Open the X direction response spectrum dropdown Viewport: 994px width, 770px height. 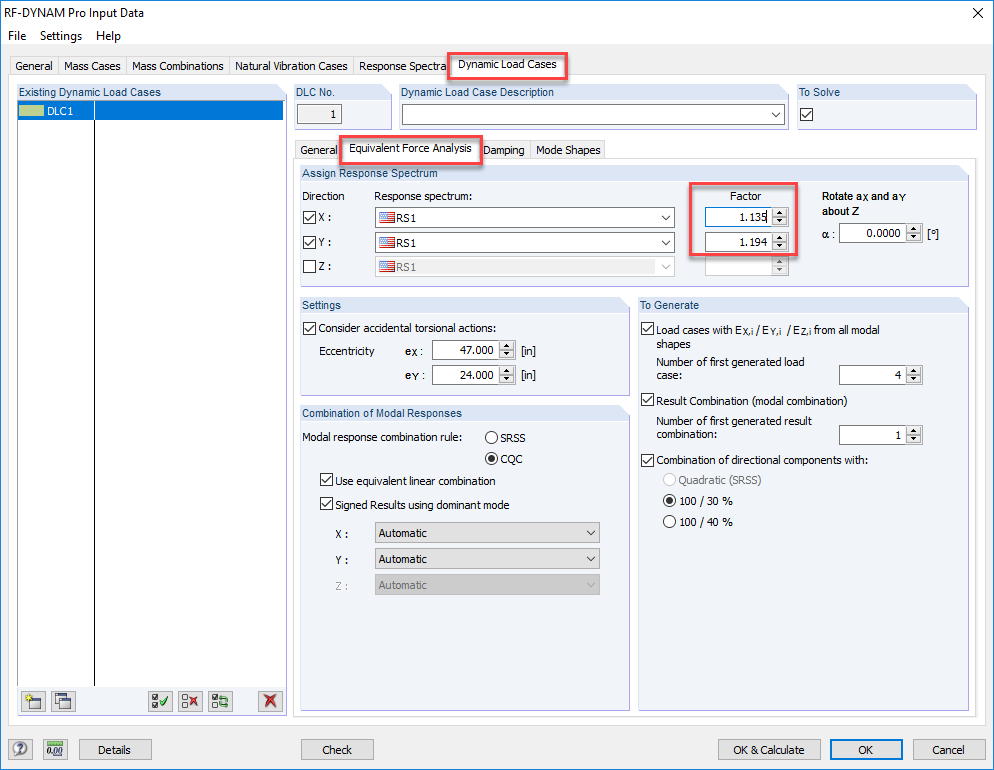666,217
